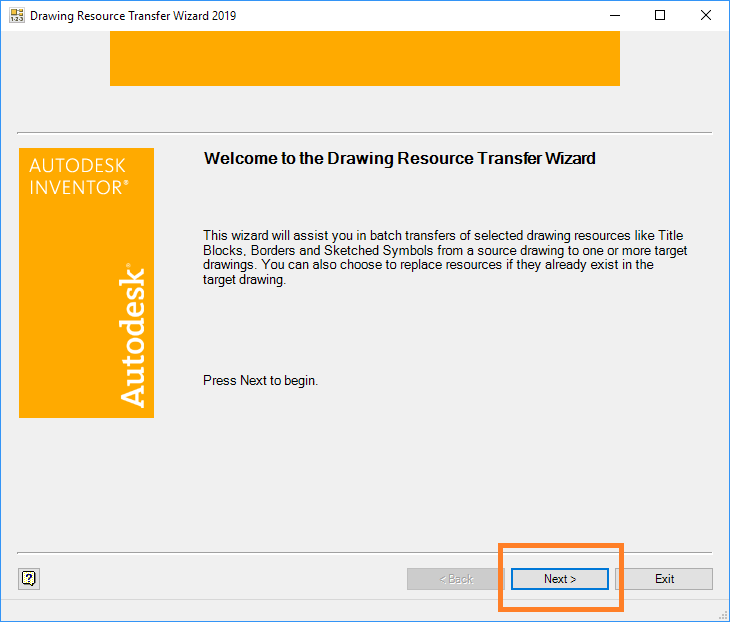Click the resize grip at bottom right corner

[x=723, y=615]
